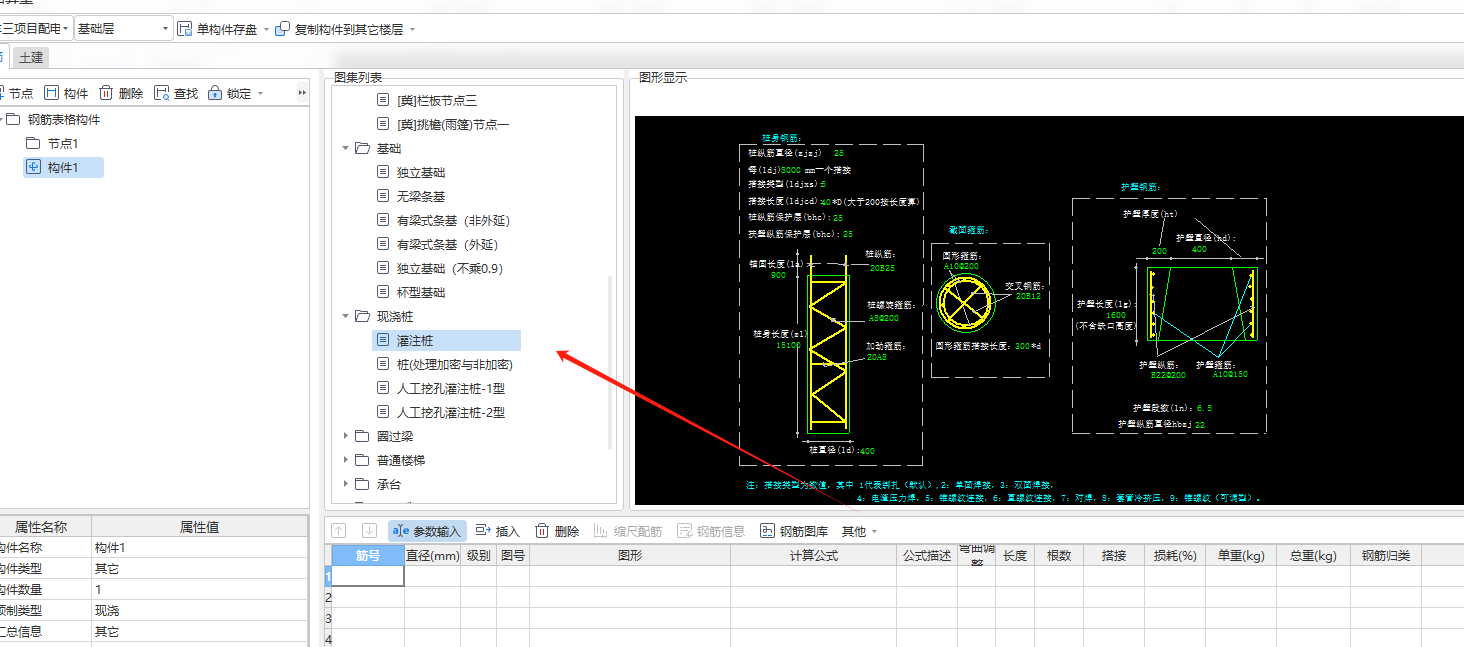Click the move-up arrow in rebar toolbar

coord(339,531)
